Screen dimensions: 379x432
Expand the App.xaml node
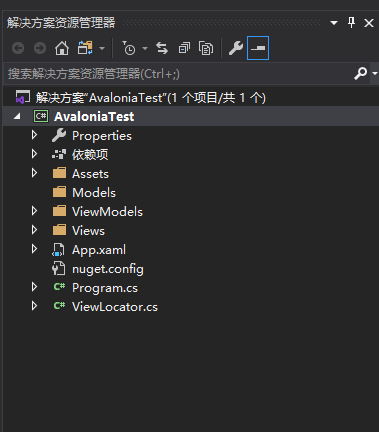point(34,249)
